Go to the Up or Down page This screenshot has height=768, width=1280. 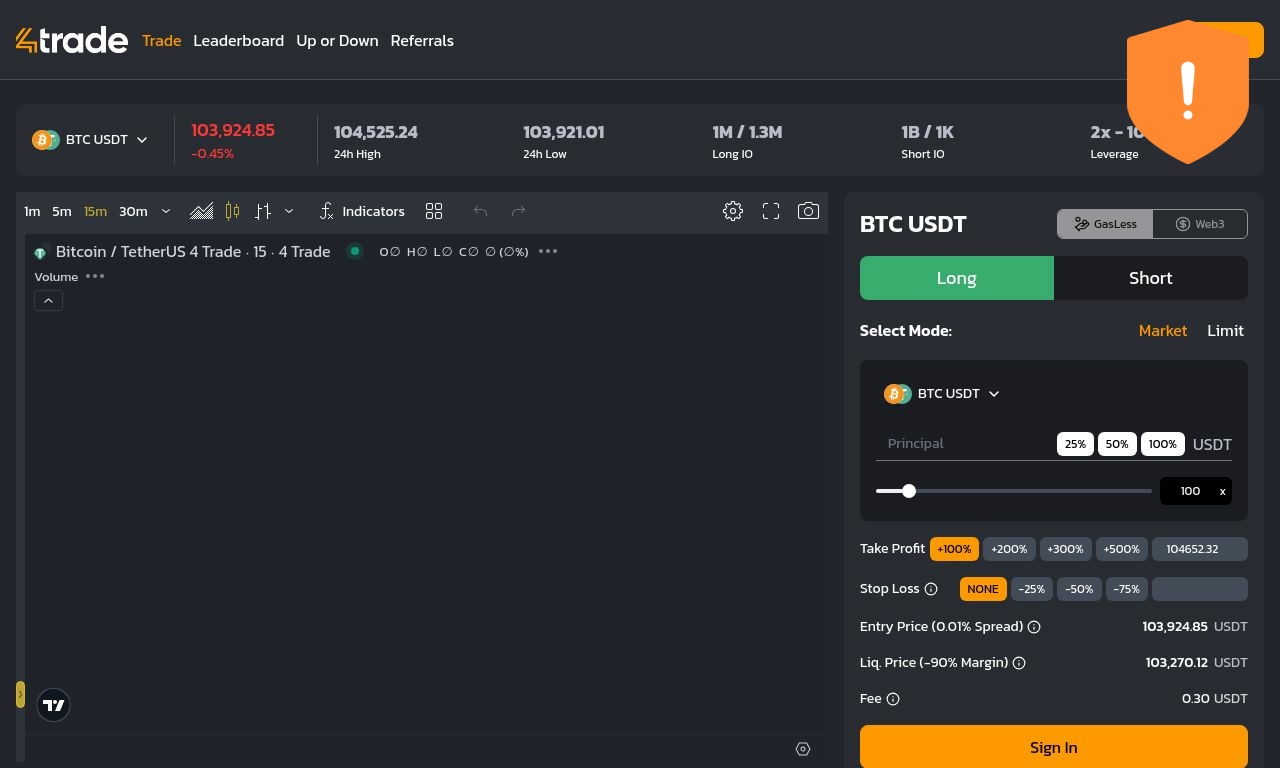point(337,41)
